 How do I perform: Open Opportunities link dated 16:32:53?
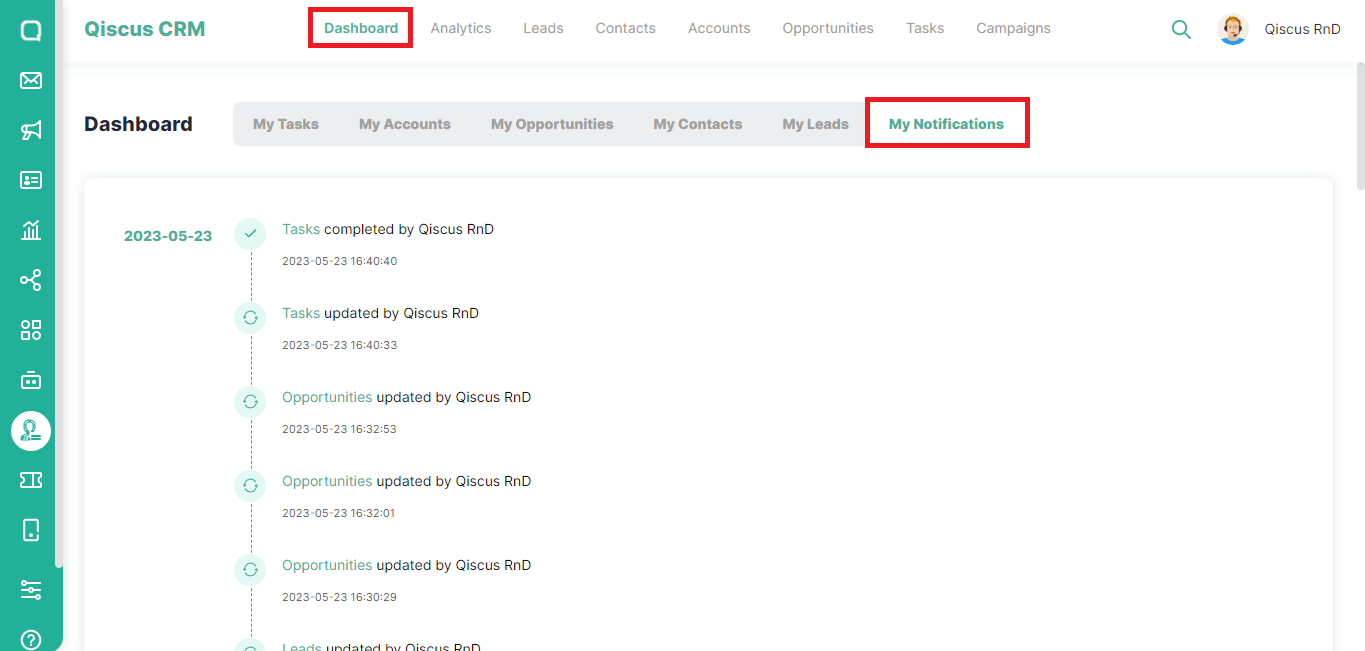327,397
